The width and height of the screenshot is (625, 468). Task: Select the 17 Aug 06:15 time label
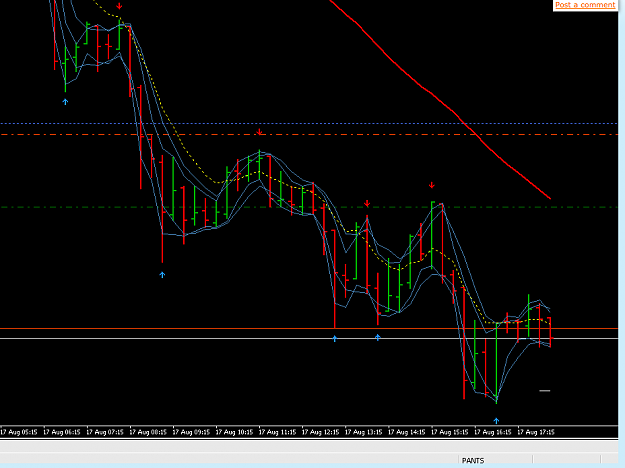click(x=62, y=432)
